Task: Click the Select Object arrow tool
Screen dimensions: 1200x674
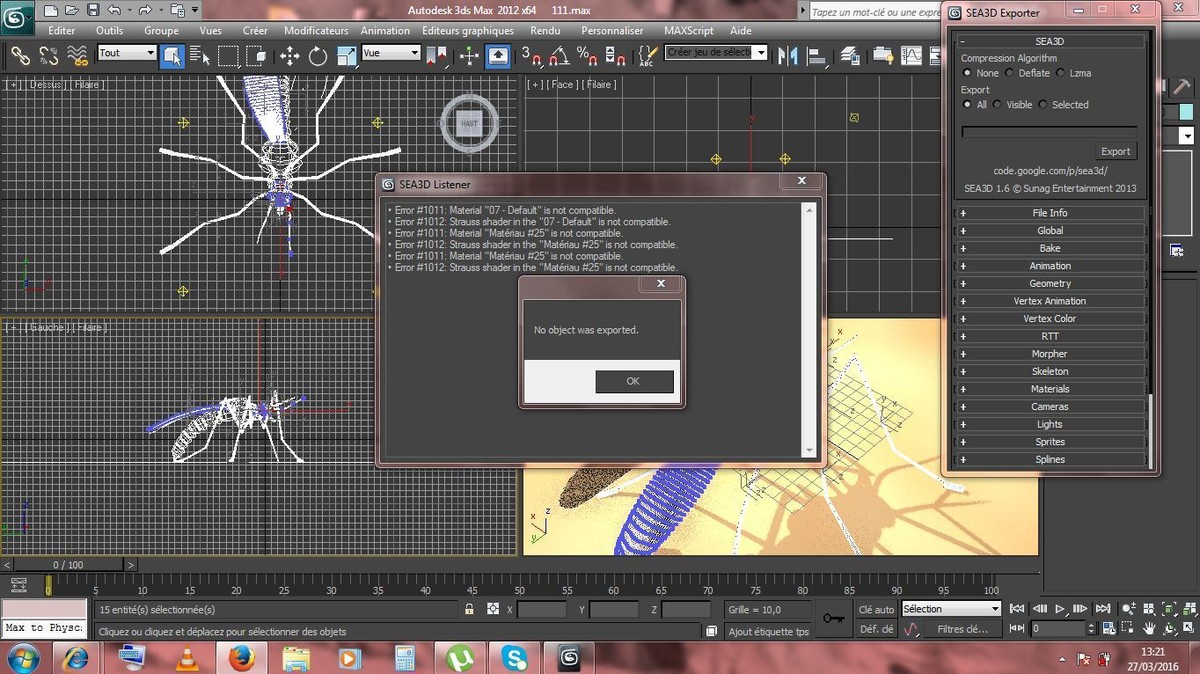Action: (172, 56)
